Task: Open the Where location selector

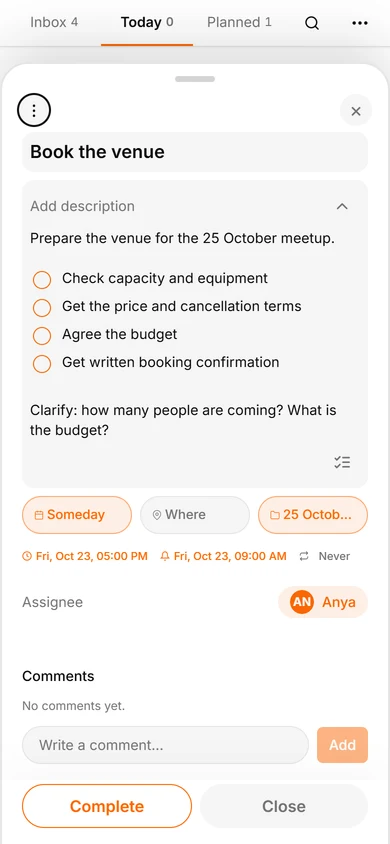Action: coord(195,515)
